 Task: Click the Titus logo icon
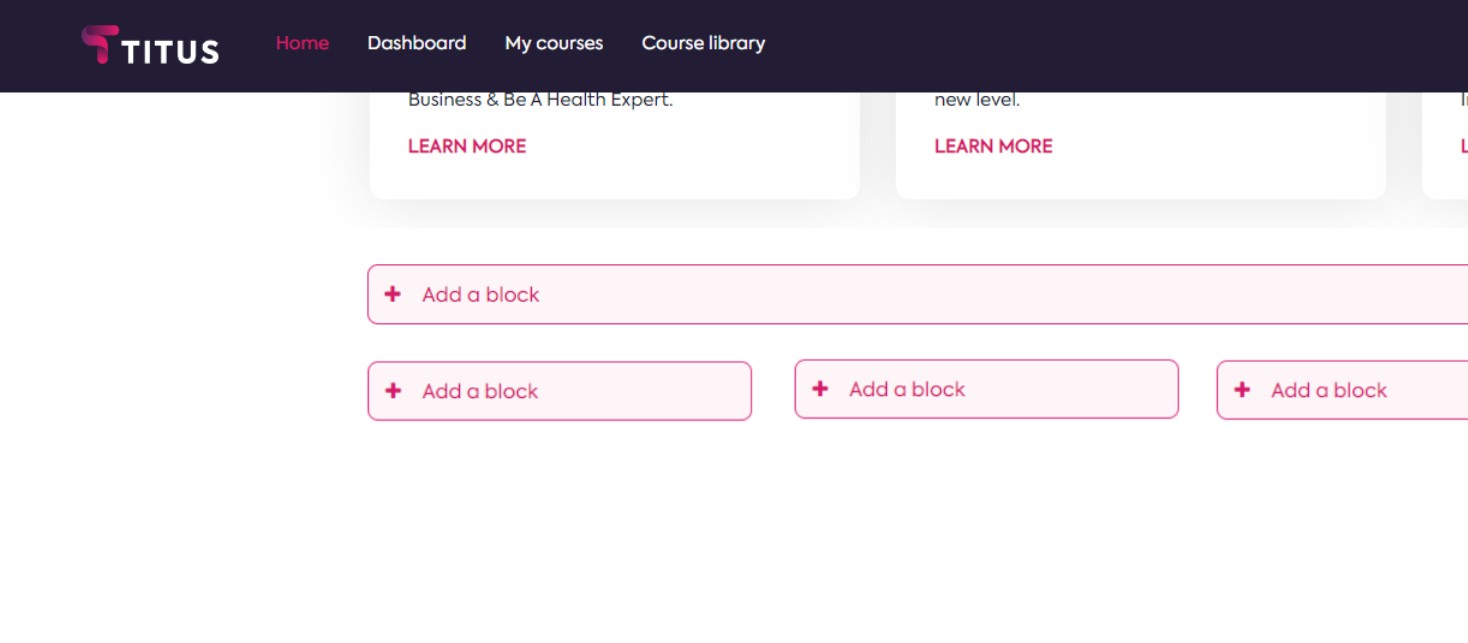tap(99, 45)
